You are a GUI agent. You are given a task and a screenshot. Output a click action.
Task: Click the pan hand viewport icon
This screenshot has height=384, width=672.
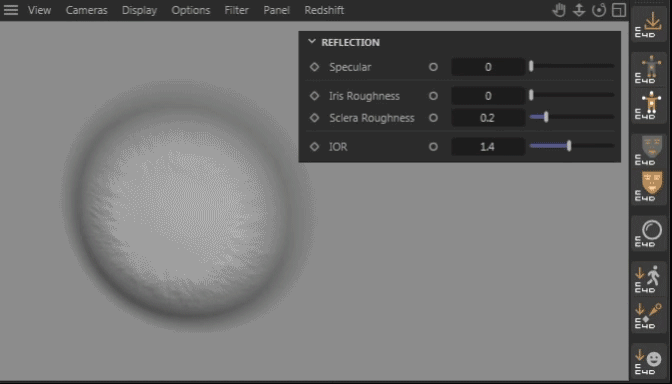[559, 10]
